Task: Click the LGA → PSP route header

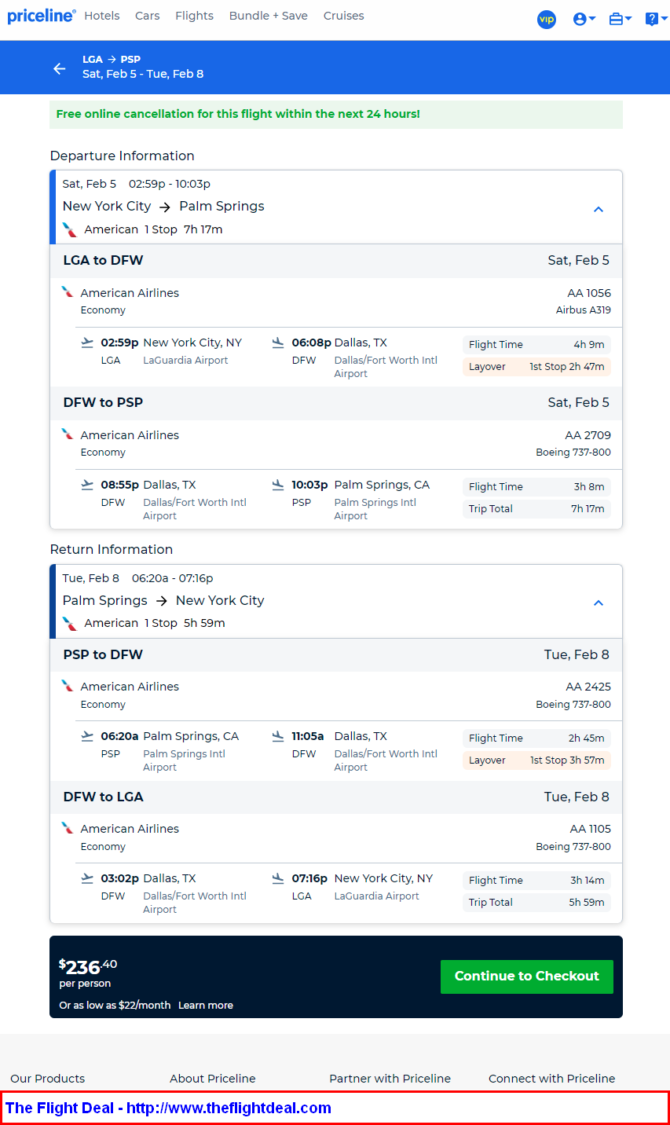Action: point(111,60)
